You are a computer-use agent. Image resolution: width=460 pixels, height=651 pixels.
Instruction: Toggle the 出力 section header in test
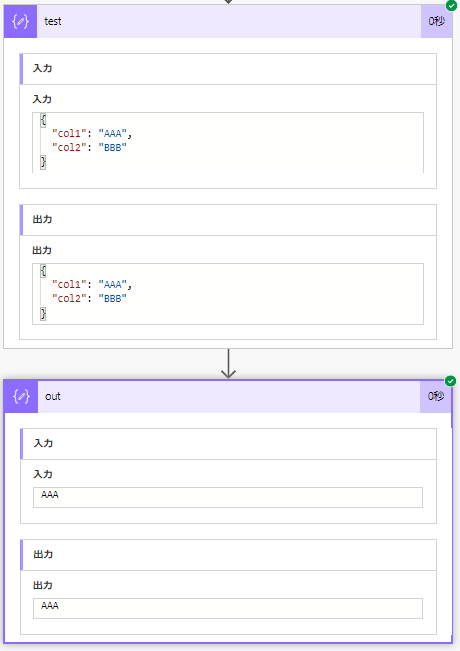(x=228, y=220)
